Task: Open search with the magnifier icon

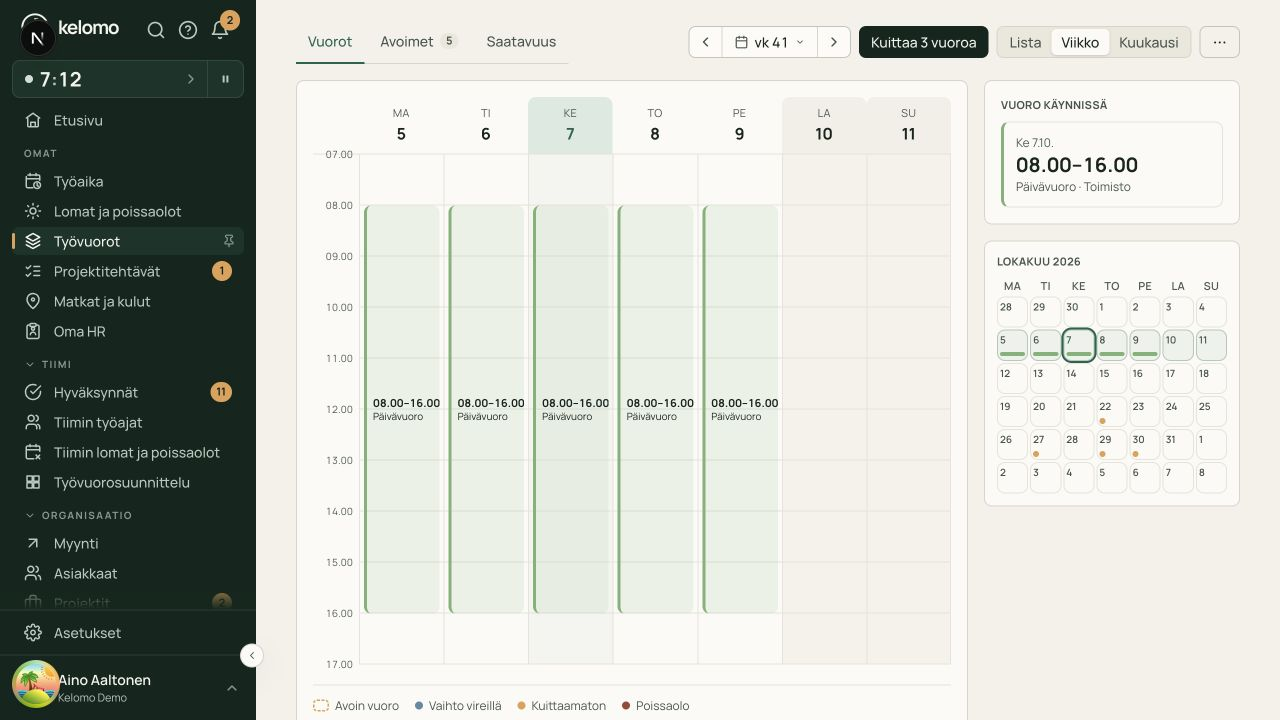Action: tap(156, 30)
